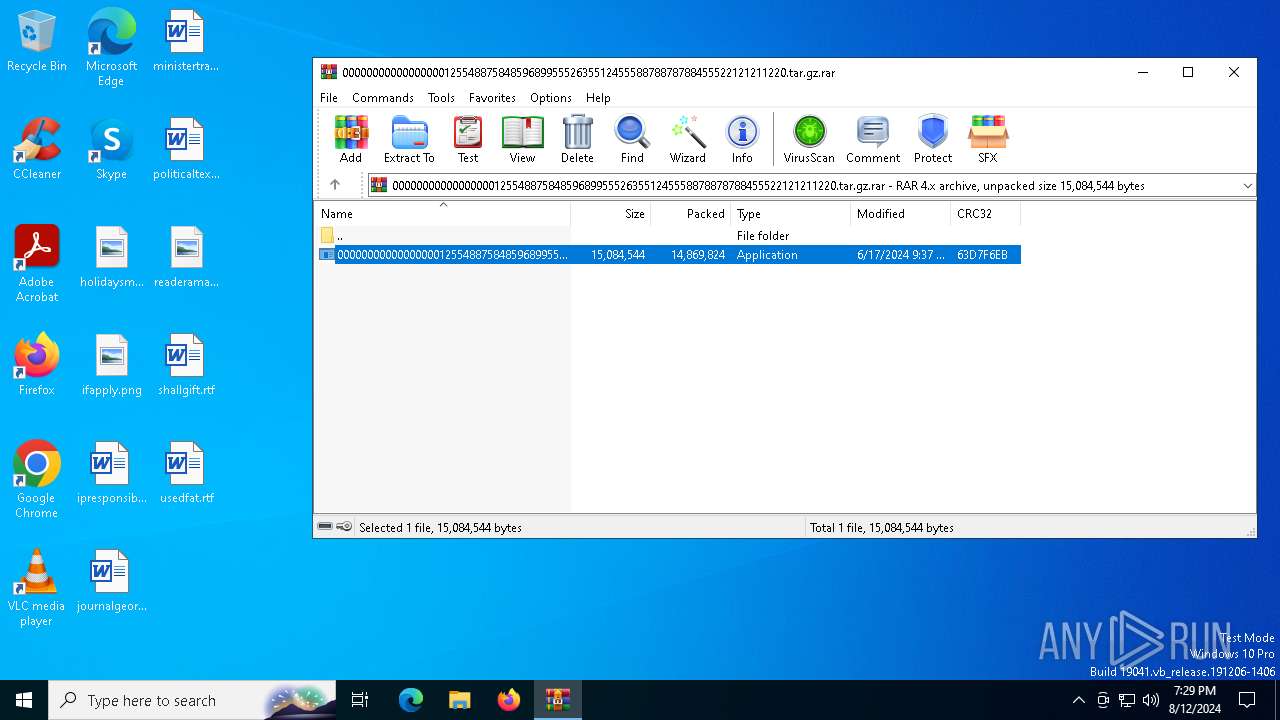Click the Protect shield icon
The image size is (1280, 720).
tap(933, 139)
